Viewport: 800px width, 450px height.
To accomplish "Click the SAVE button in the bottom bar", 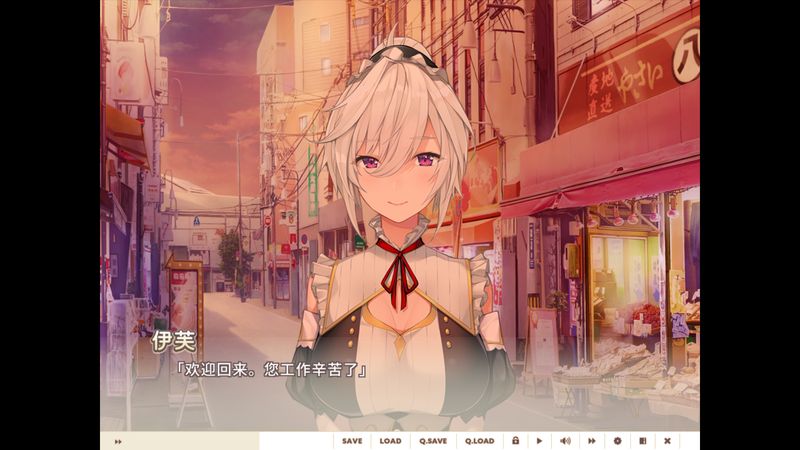I will tap(352, 441).
